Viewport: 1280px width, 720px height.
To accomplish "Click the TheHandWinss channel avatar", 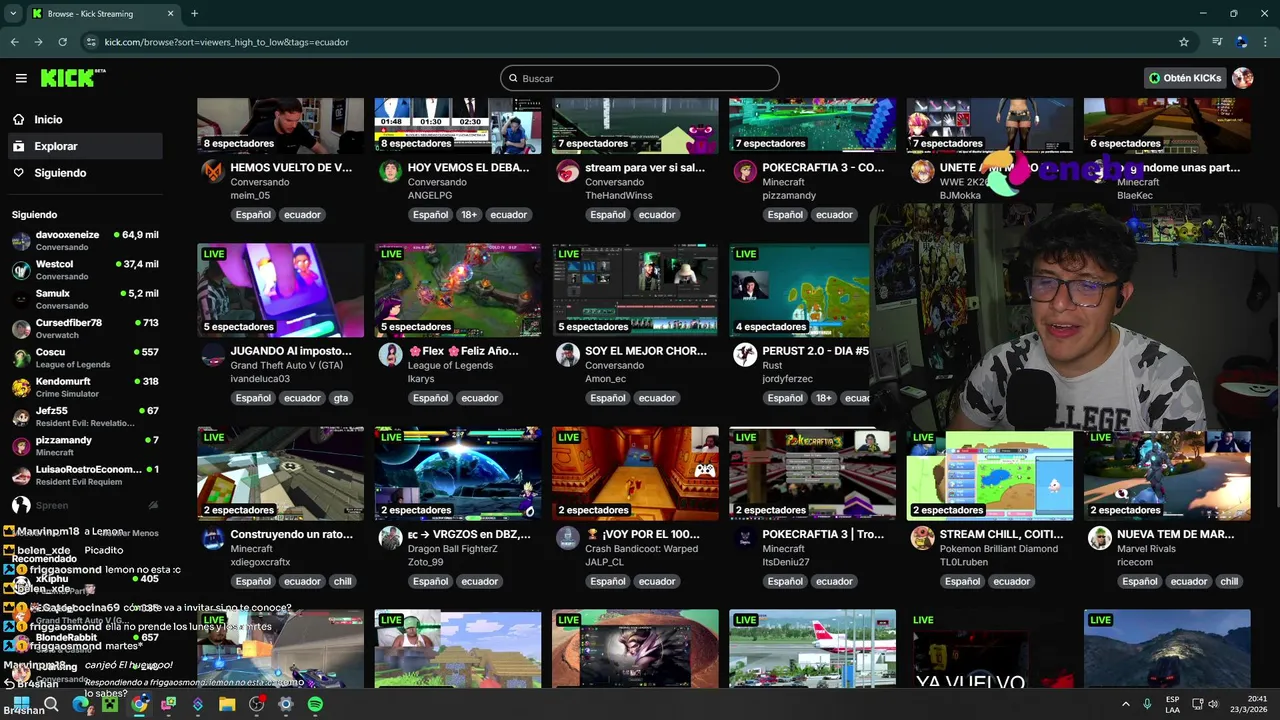I will pos(568,171).
